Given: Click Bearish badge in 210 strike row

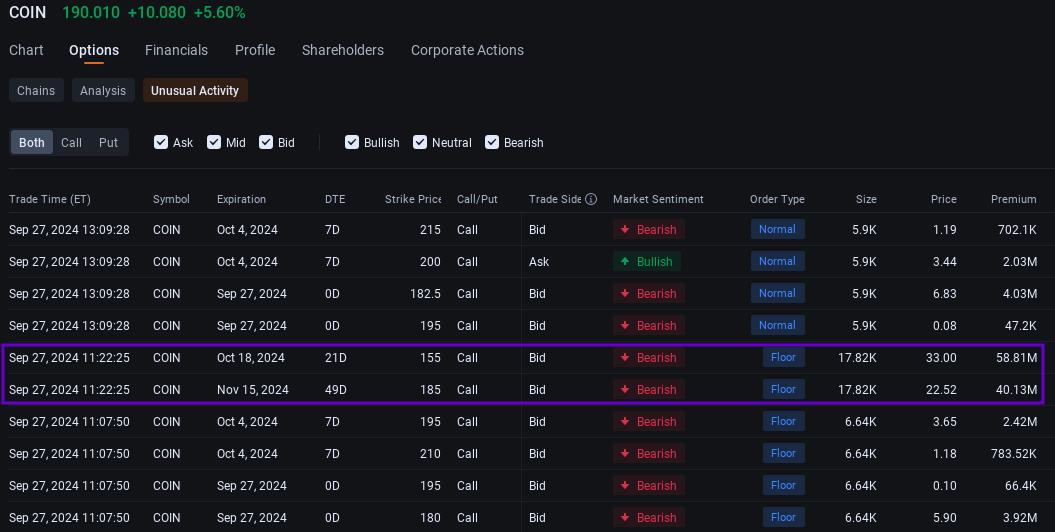Looking at the screenshot, I should coord(649,453).
